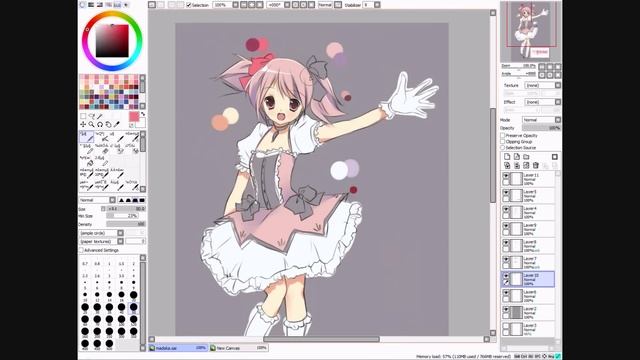Click the Undo arrow in top toolbar
Screen dimensions: 640x360
[x=152, y=5]
